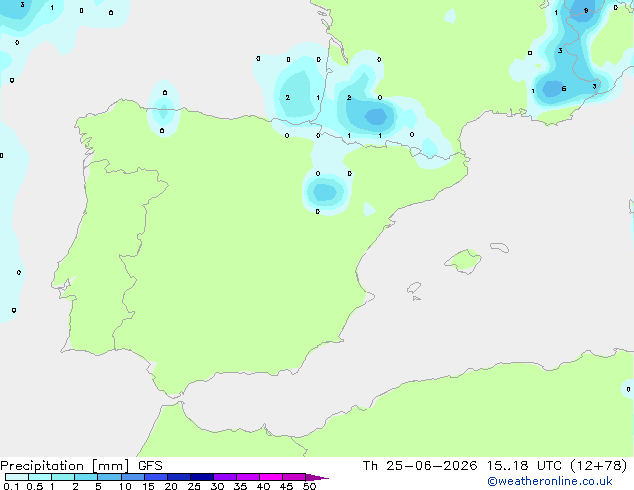The image size is (634, 490).
Task: Click the '10' legend scale label
Action: click(125, 486)
